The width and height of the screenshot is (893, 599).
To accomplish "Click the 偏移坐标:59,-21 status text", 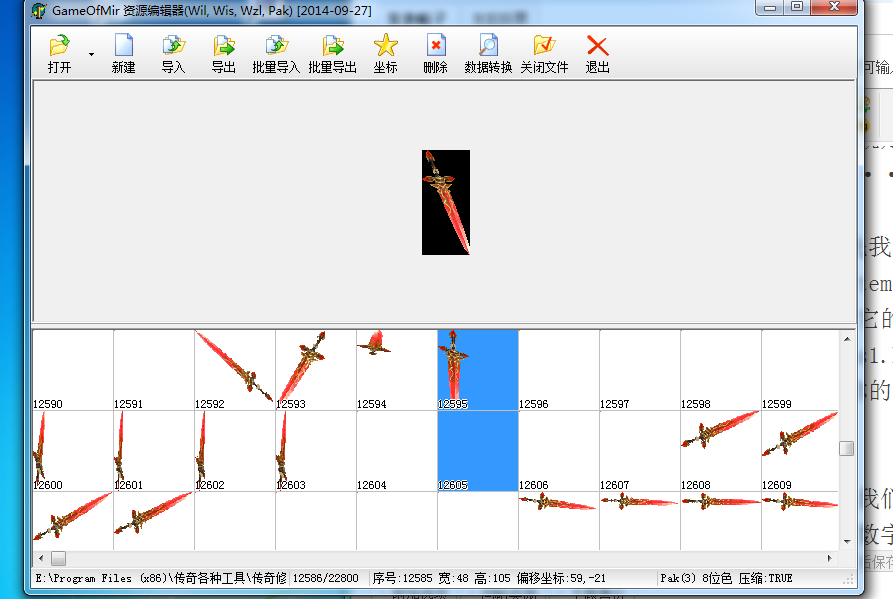I will (561, 579).
